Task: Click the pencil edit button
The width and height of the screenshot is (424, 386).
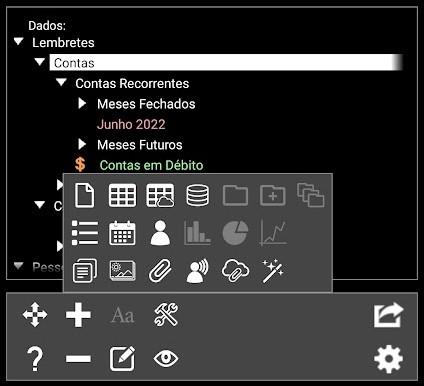Action: tap(123, 358)
